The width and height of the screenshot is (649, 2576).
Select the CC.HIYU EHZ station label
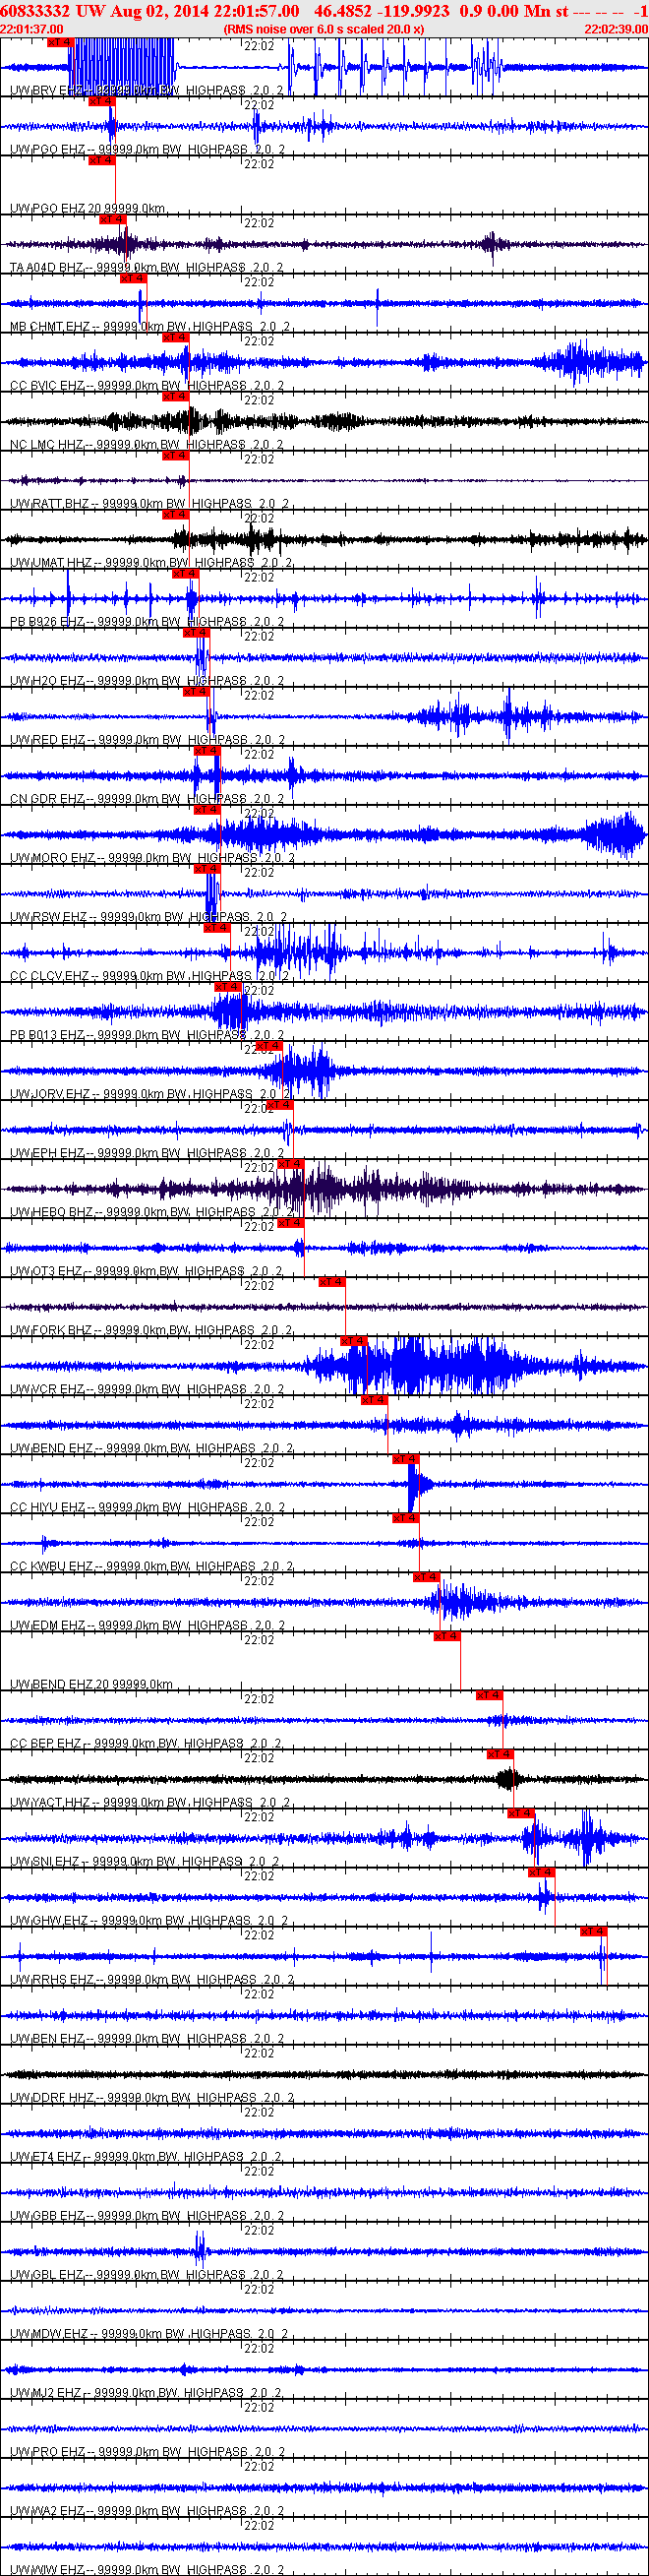click(x=147, y=1506)
